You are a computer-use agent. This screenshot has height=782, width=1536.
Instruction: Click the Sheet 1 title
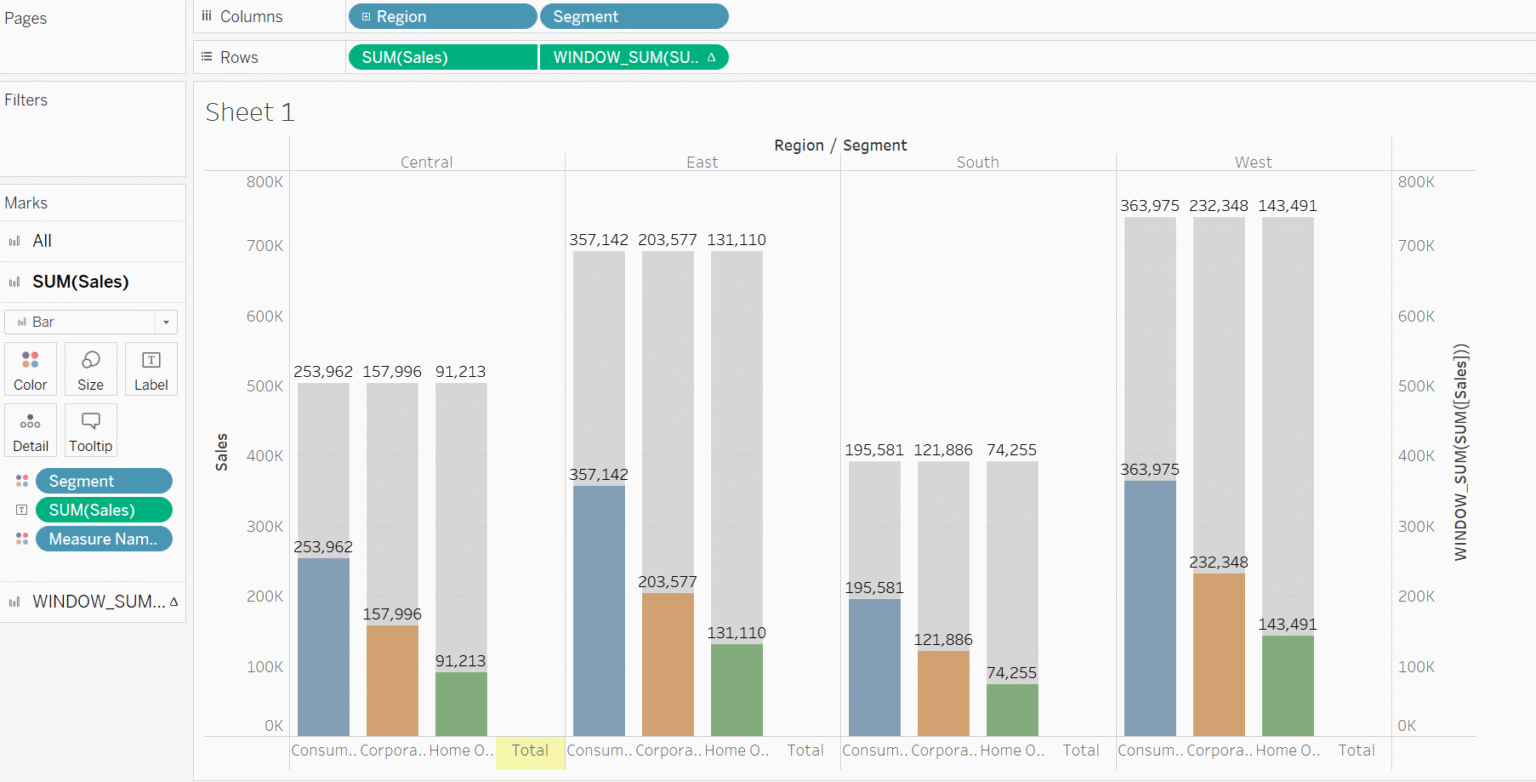tap(249, 112)
